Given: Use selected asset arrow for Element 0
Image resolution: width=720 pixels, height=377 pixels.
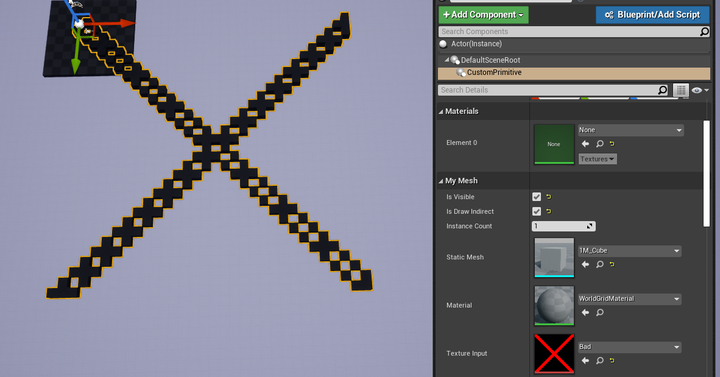Looking at the screenshot, I should point(585,144).
